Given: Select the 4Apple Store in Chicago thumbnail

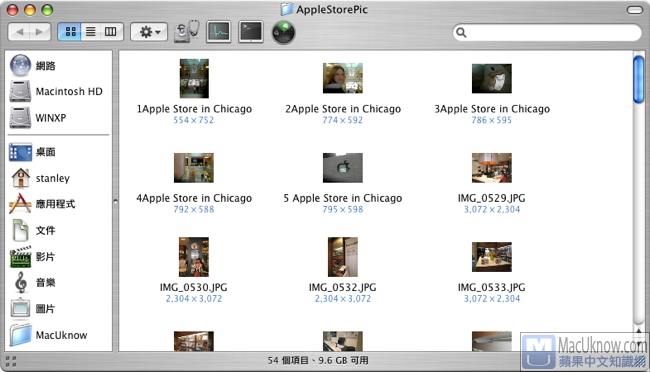Looking at the screenshot, I should (194, 168).
